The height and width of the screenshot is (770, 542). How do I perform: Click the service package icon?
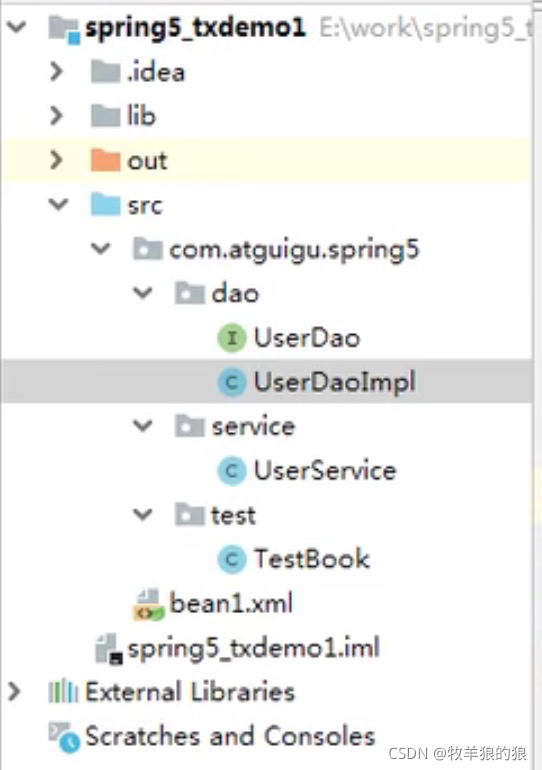(190, 426)
